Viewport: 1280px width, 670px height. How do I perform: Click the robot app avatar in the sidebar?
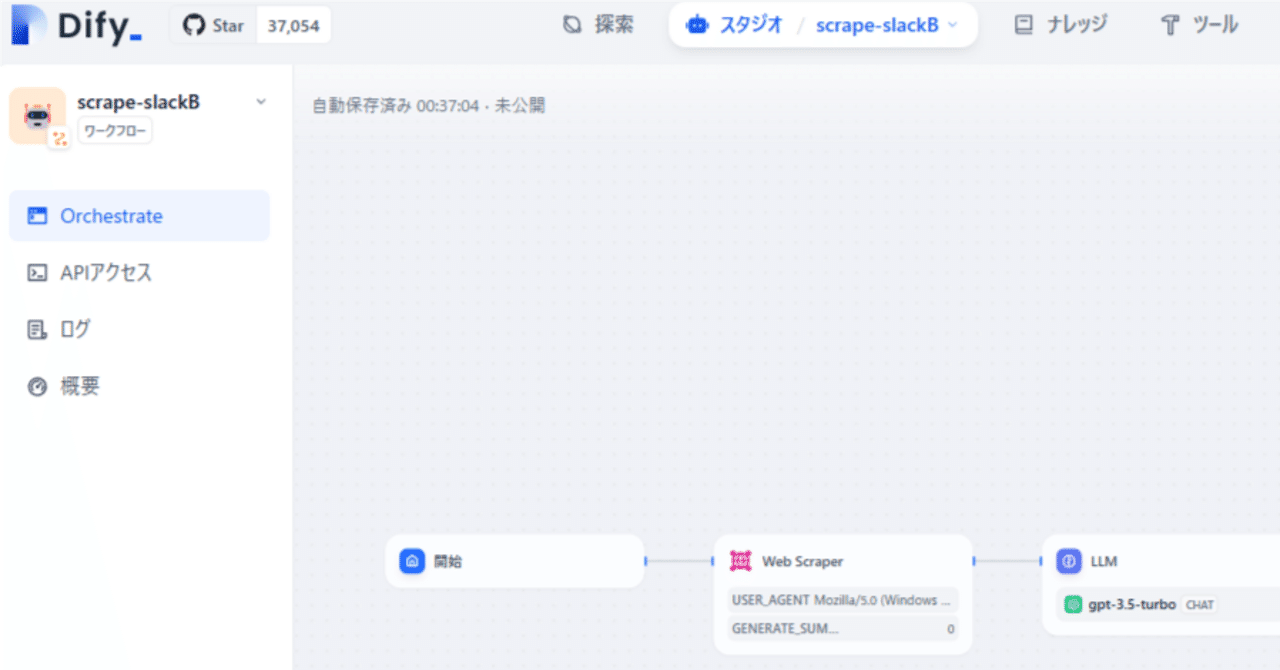click(37, 115)
